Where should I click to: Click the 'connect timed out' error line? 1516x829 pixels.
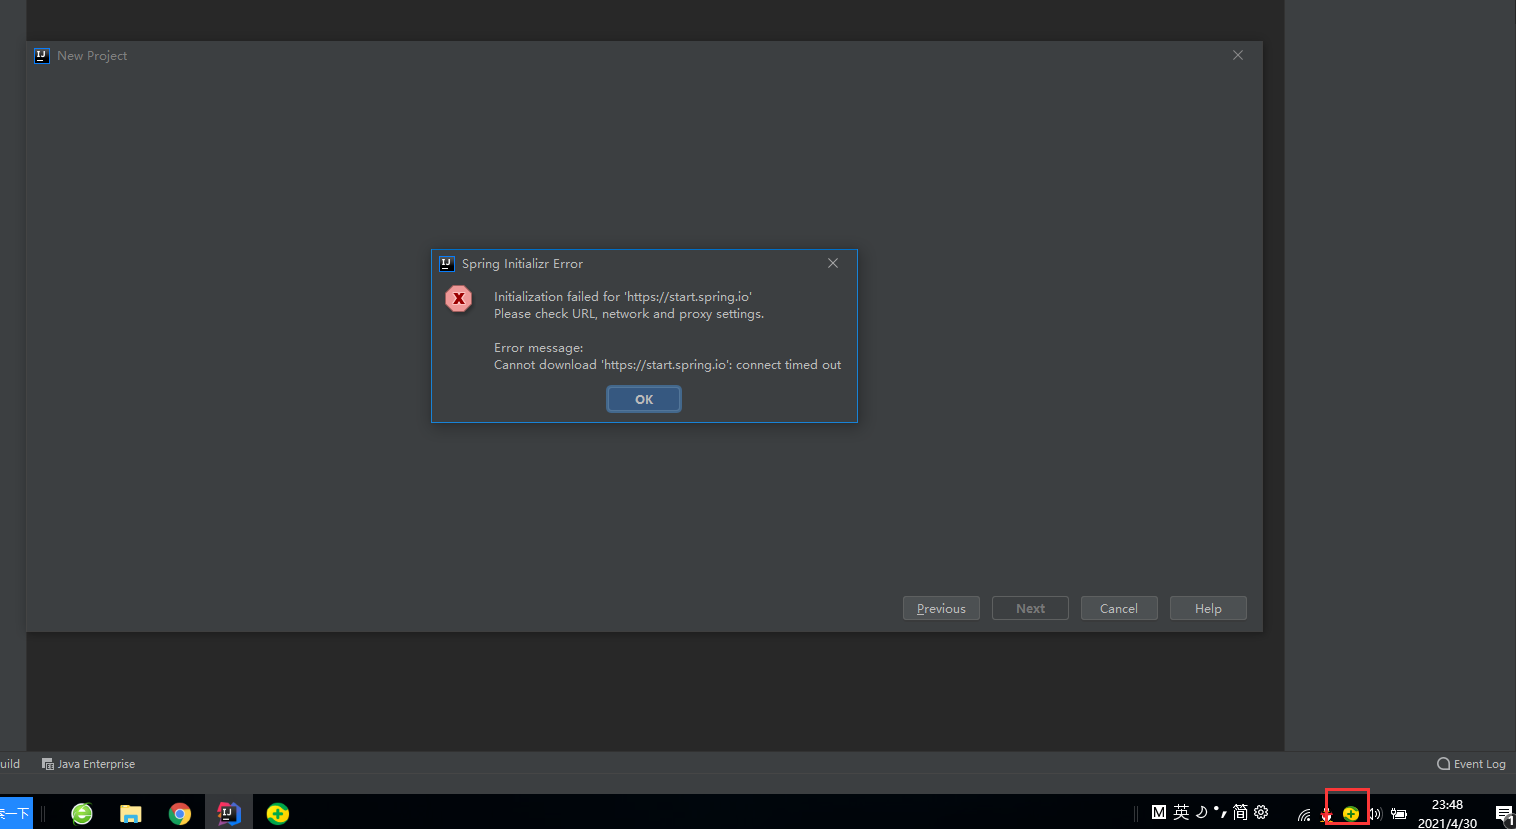(667, 365)
